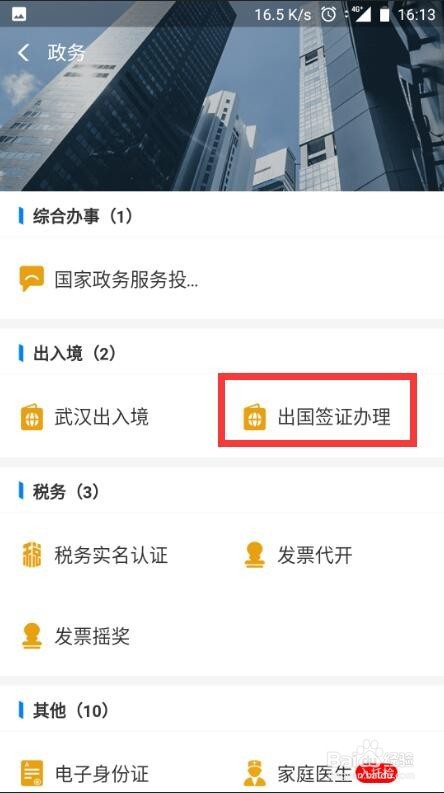Tap the 发票摇奖 stamp icon
444x793 pixels.
point(32,636)
